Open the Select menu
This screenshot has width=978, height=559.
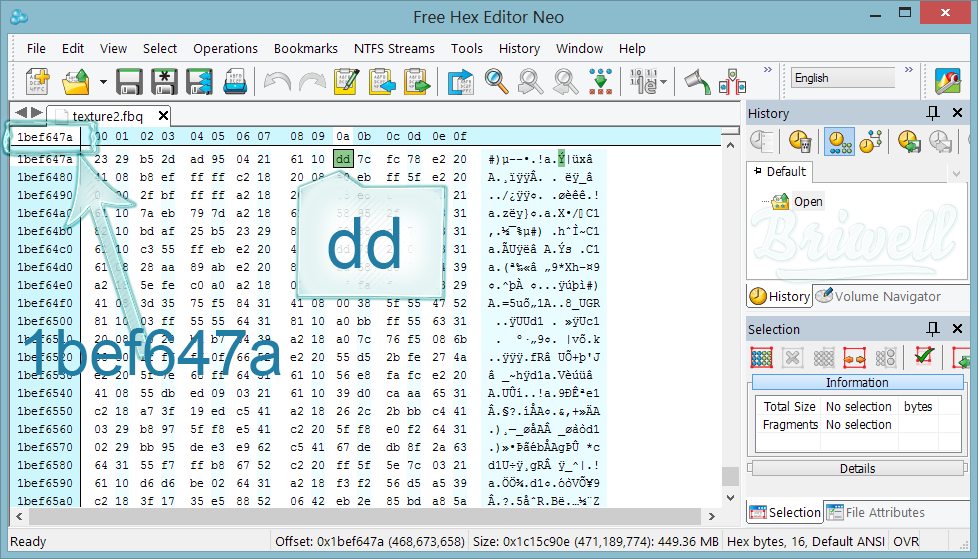tap(160, 49)
